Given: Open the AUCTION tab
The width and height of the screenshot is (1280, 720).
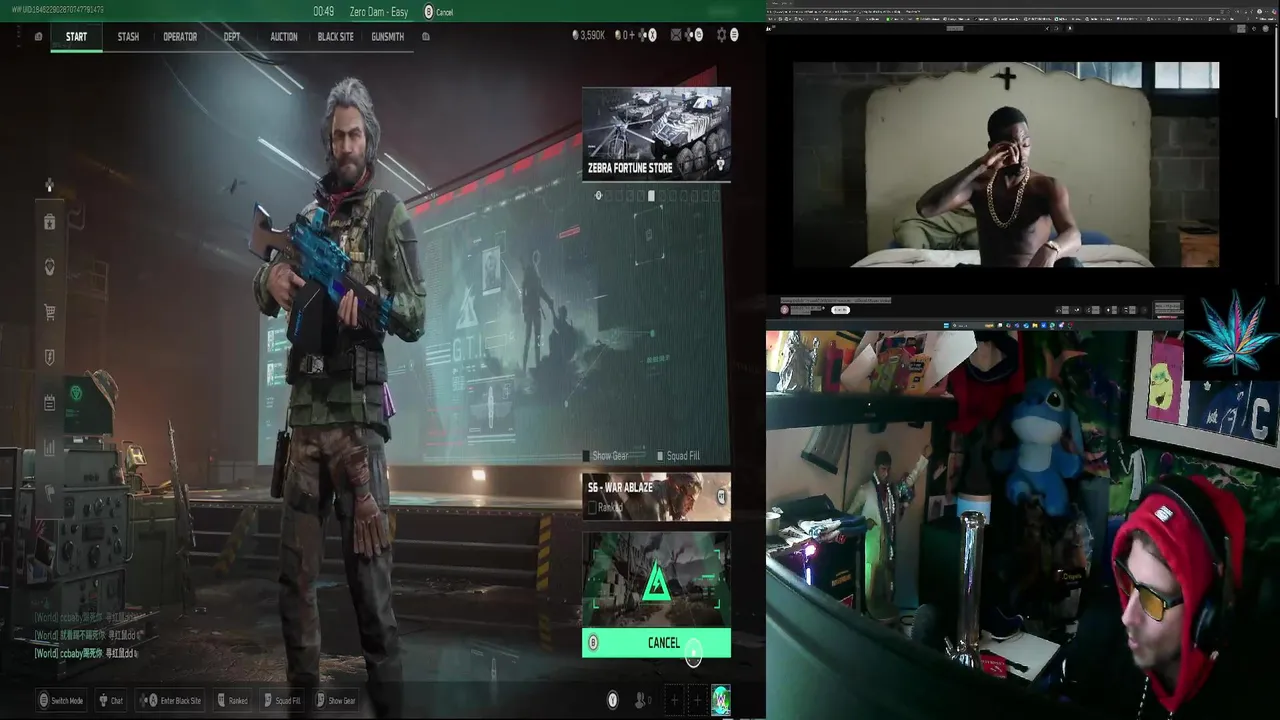Looking at the screenshot, I should tap(284, 37).
